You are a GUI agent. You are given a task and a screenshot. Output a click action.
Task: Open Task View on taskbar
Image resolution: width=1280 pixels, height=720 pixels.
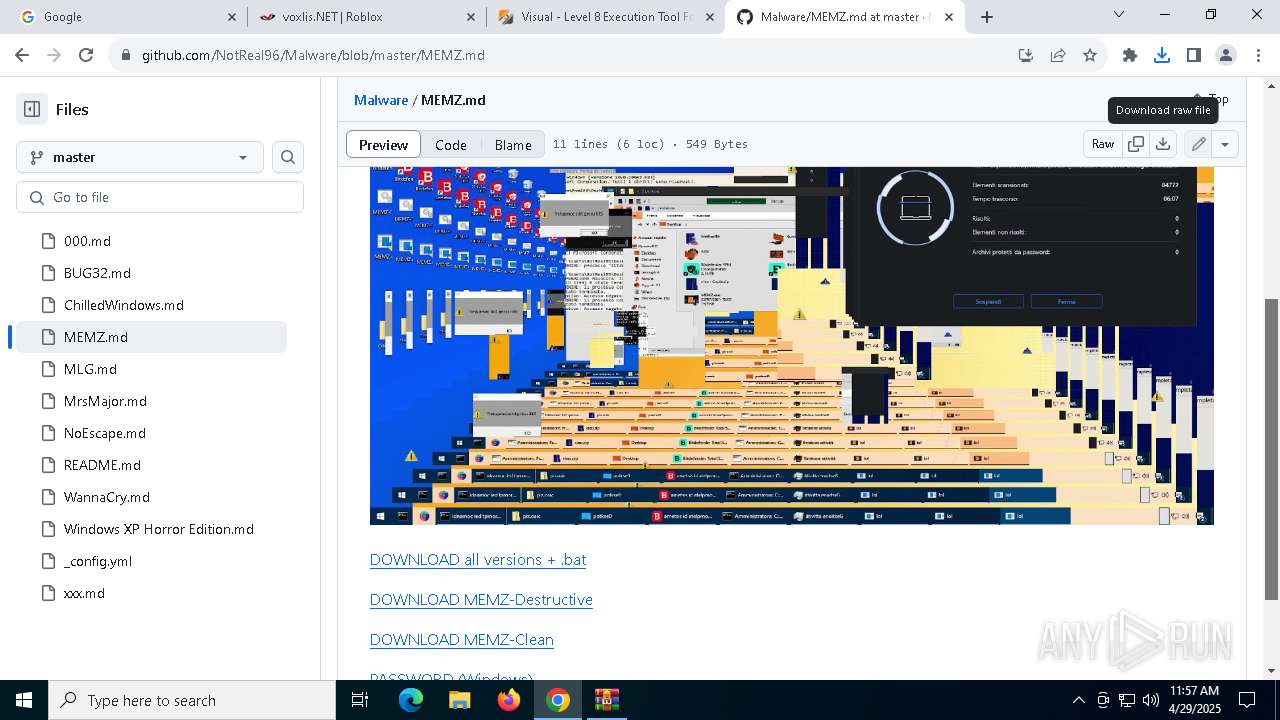pyautogui.click(x=360, y=700)
